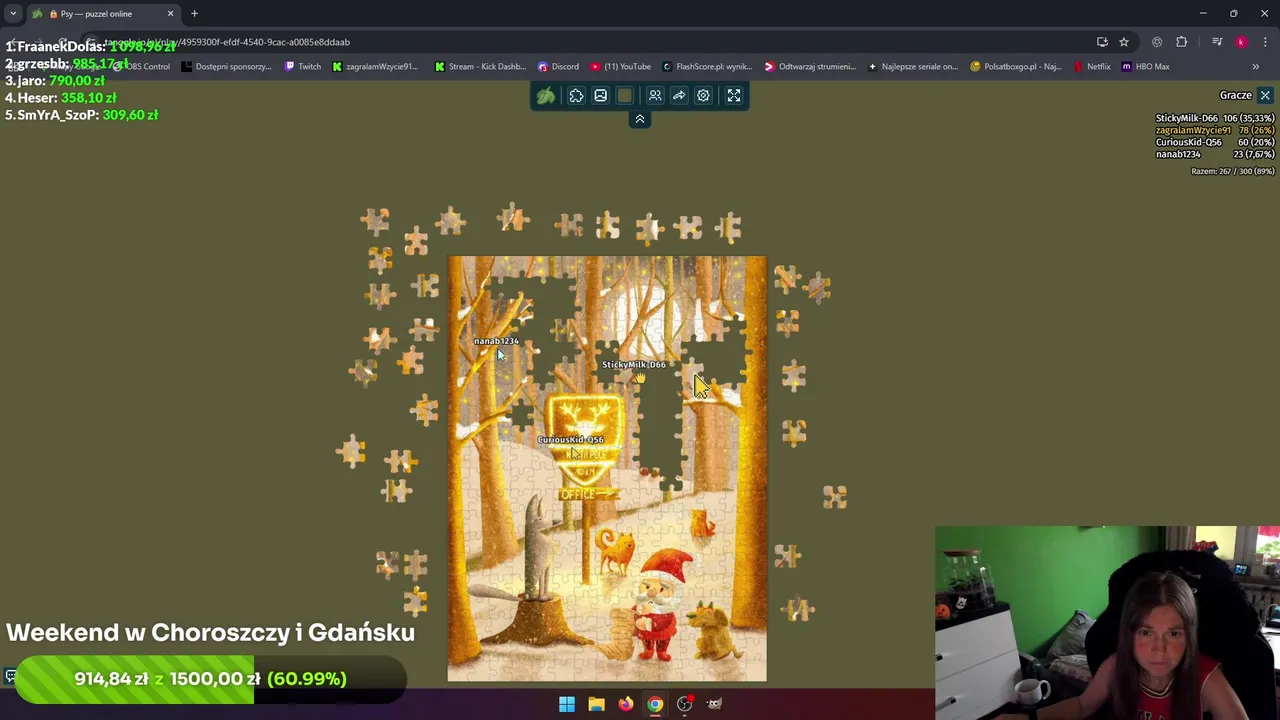This screenshot has width=1280, height=720.
Task: Open the 'Polsatboxgo.pl - Naj...' bookmark
Action: coord(1016,67)
